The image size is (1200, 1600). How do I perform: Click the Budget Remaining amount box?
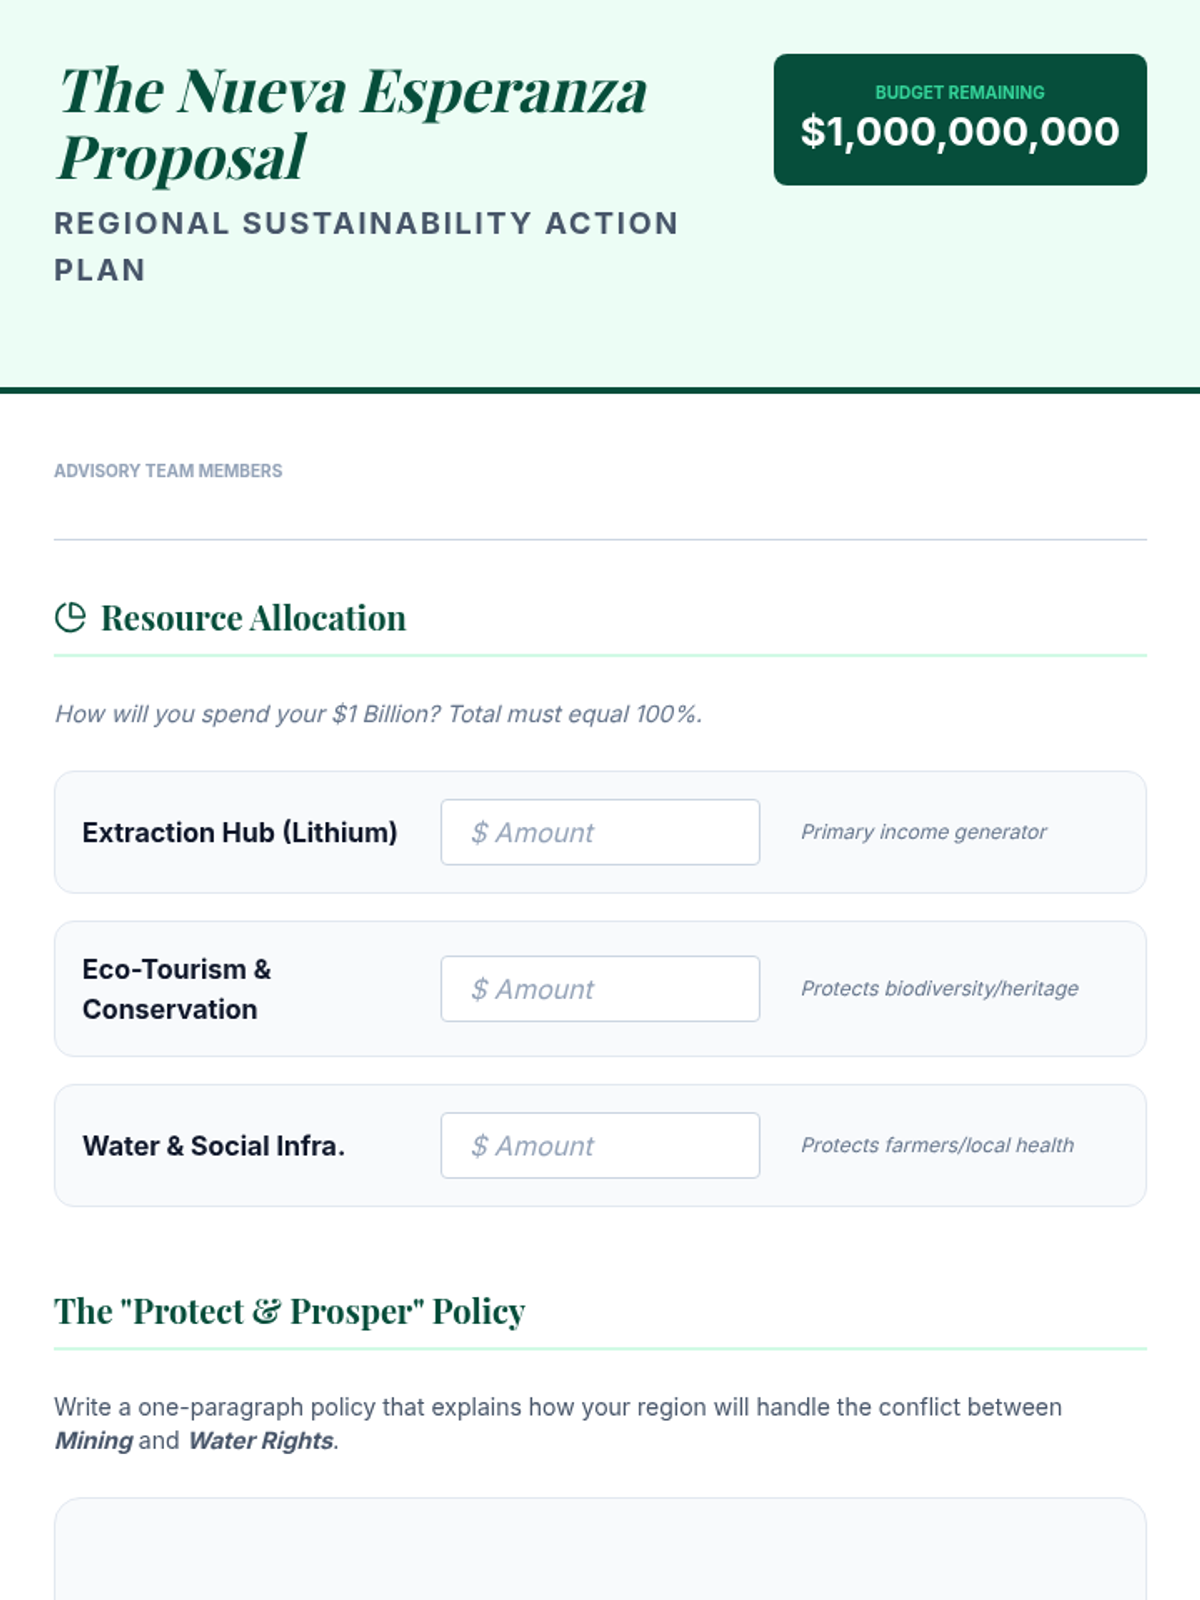click(960, 119)
